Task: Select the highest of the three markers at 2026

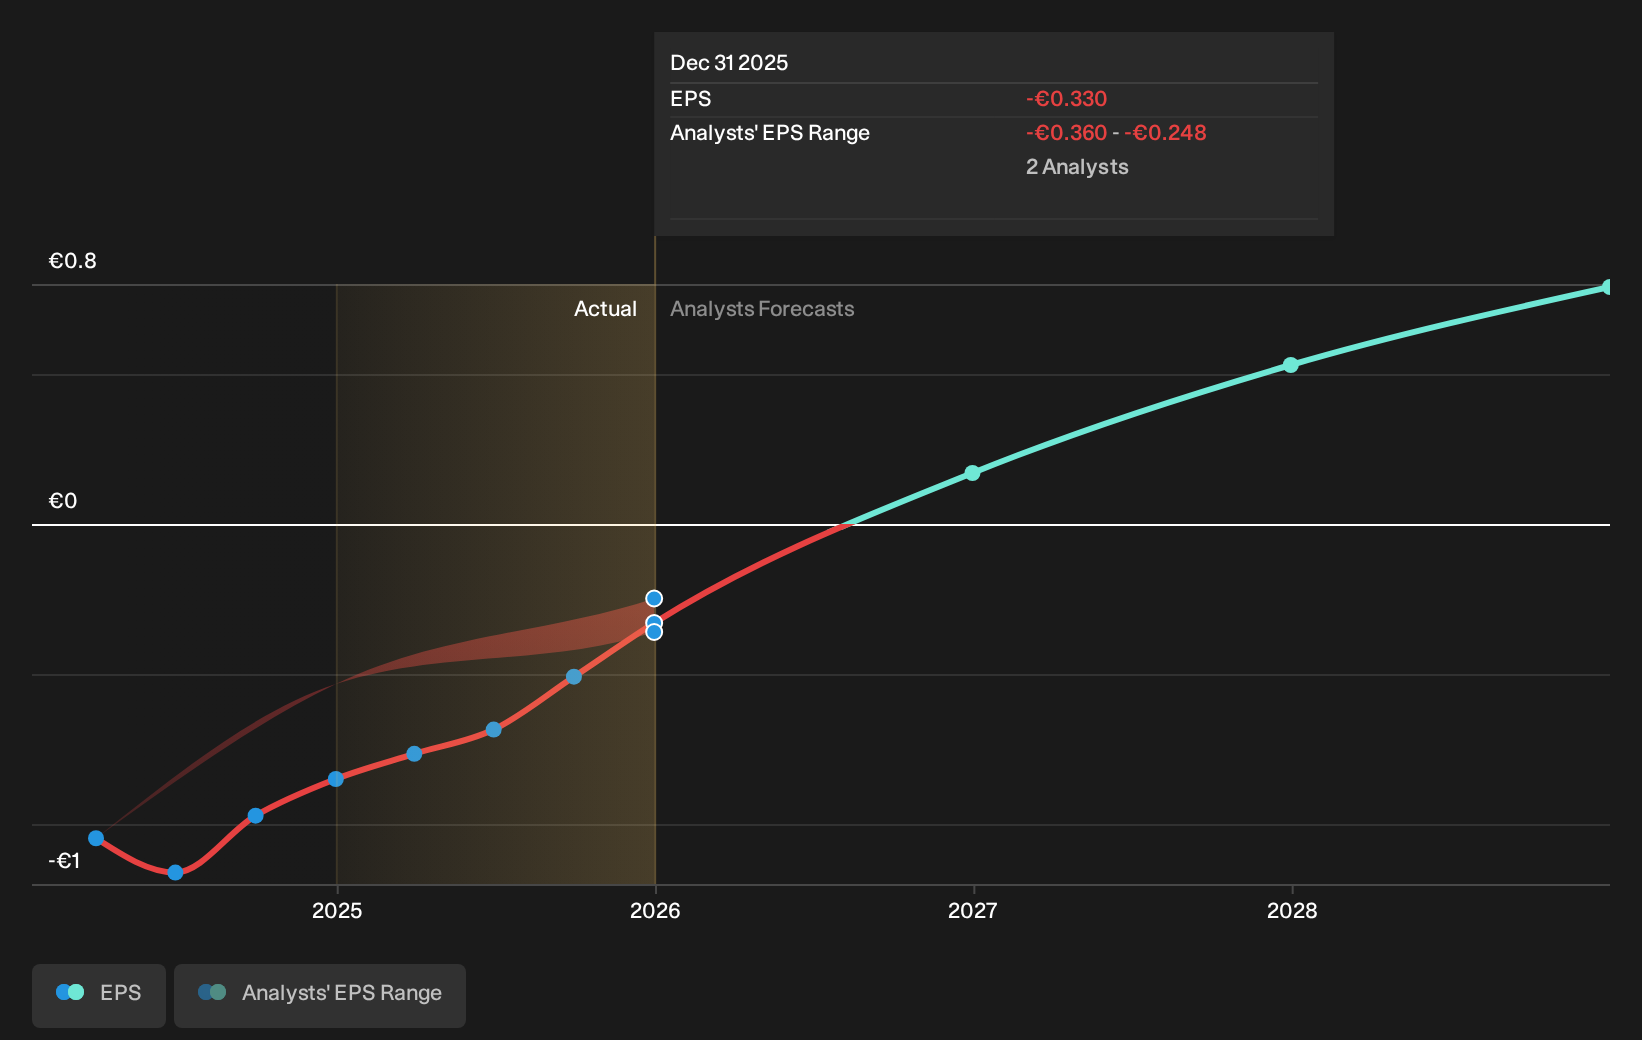Action: click(654, 599)
